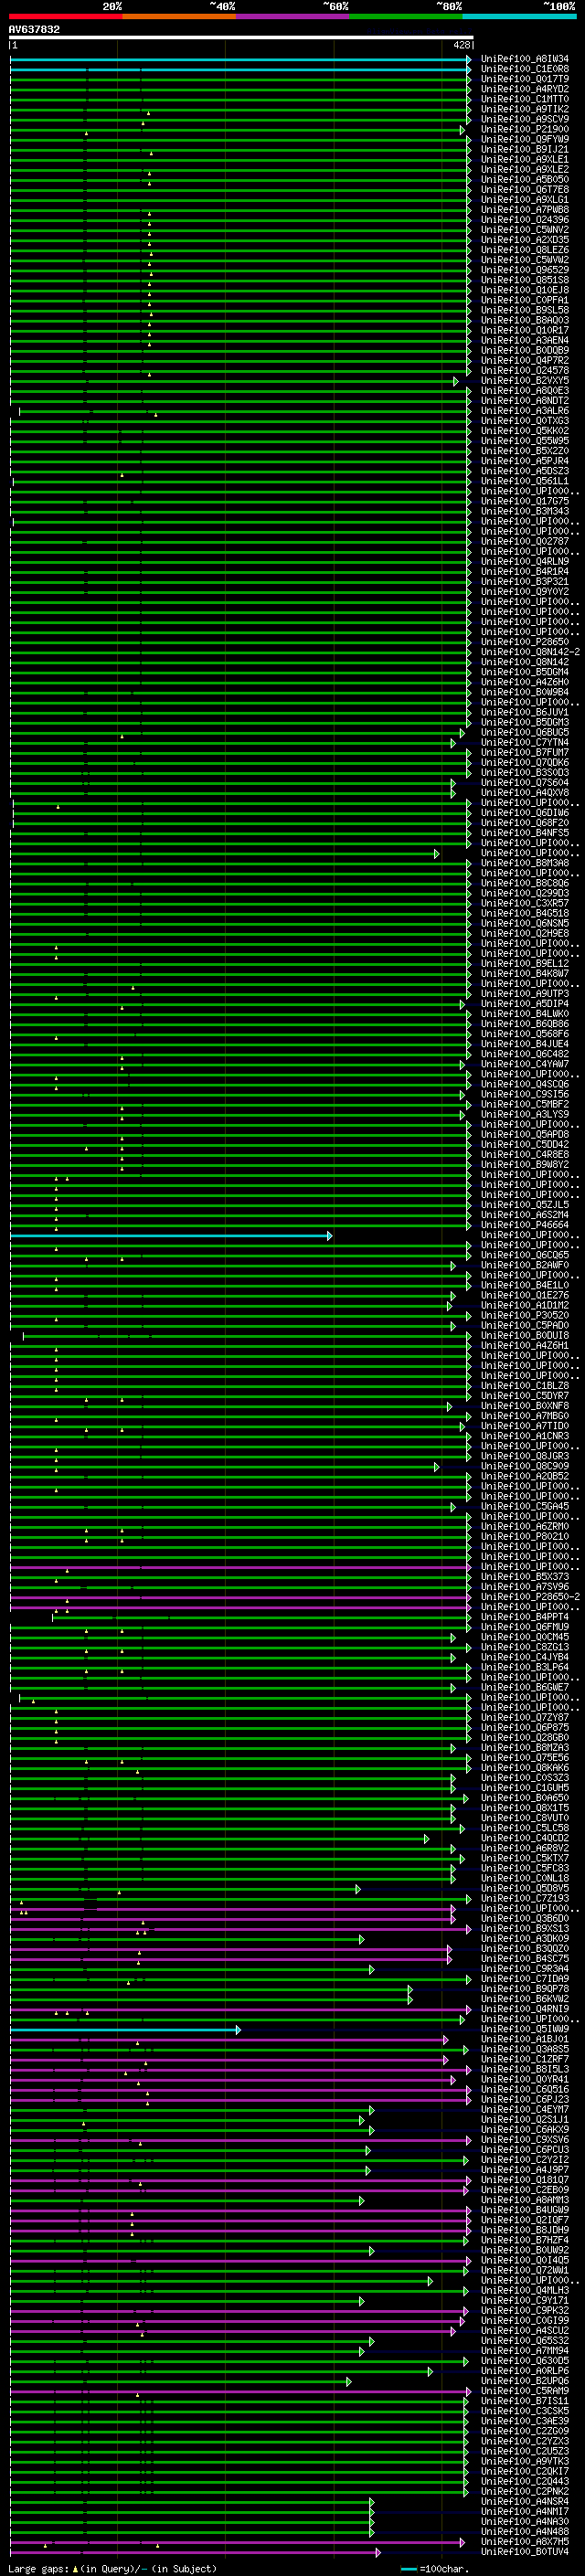This screenshot has height=2576, width=585.
Task: Select hit label UniRef100_B8AQ03
Action: click(525, 320)
